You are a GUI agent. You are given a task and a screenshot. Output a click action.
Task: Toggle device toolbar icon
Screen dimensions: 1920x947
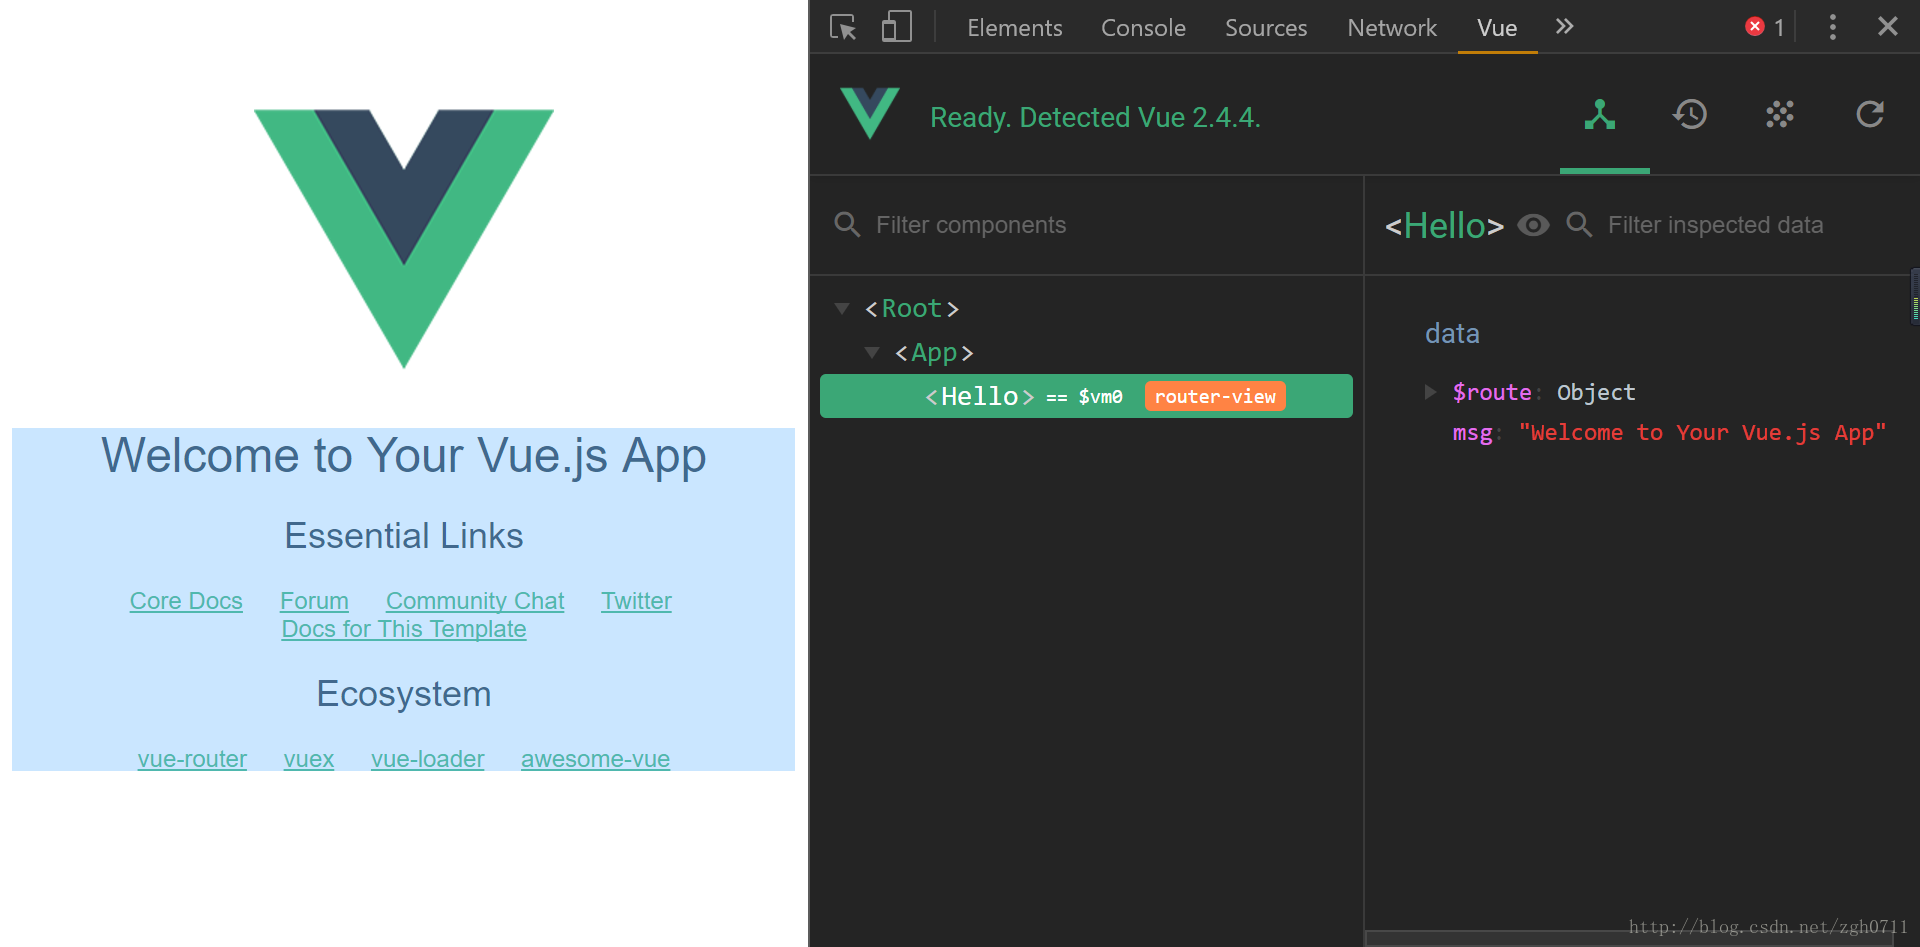896,27
